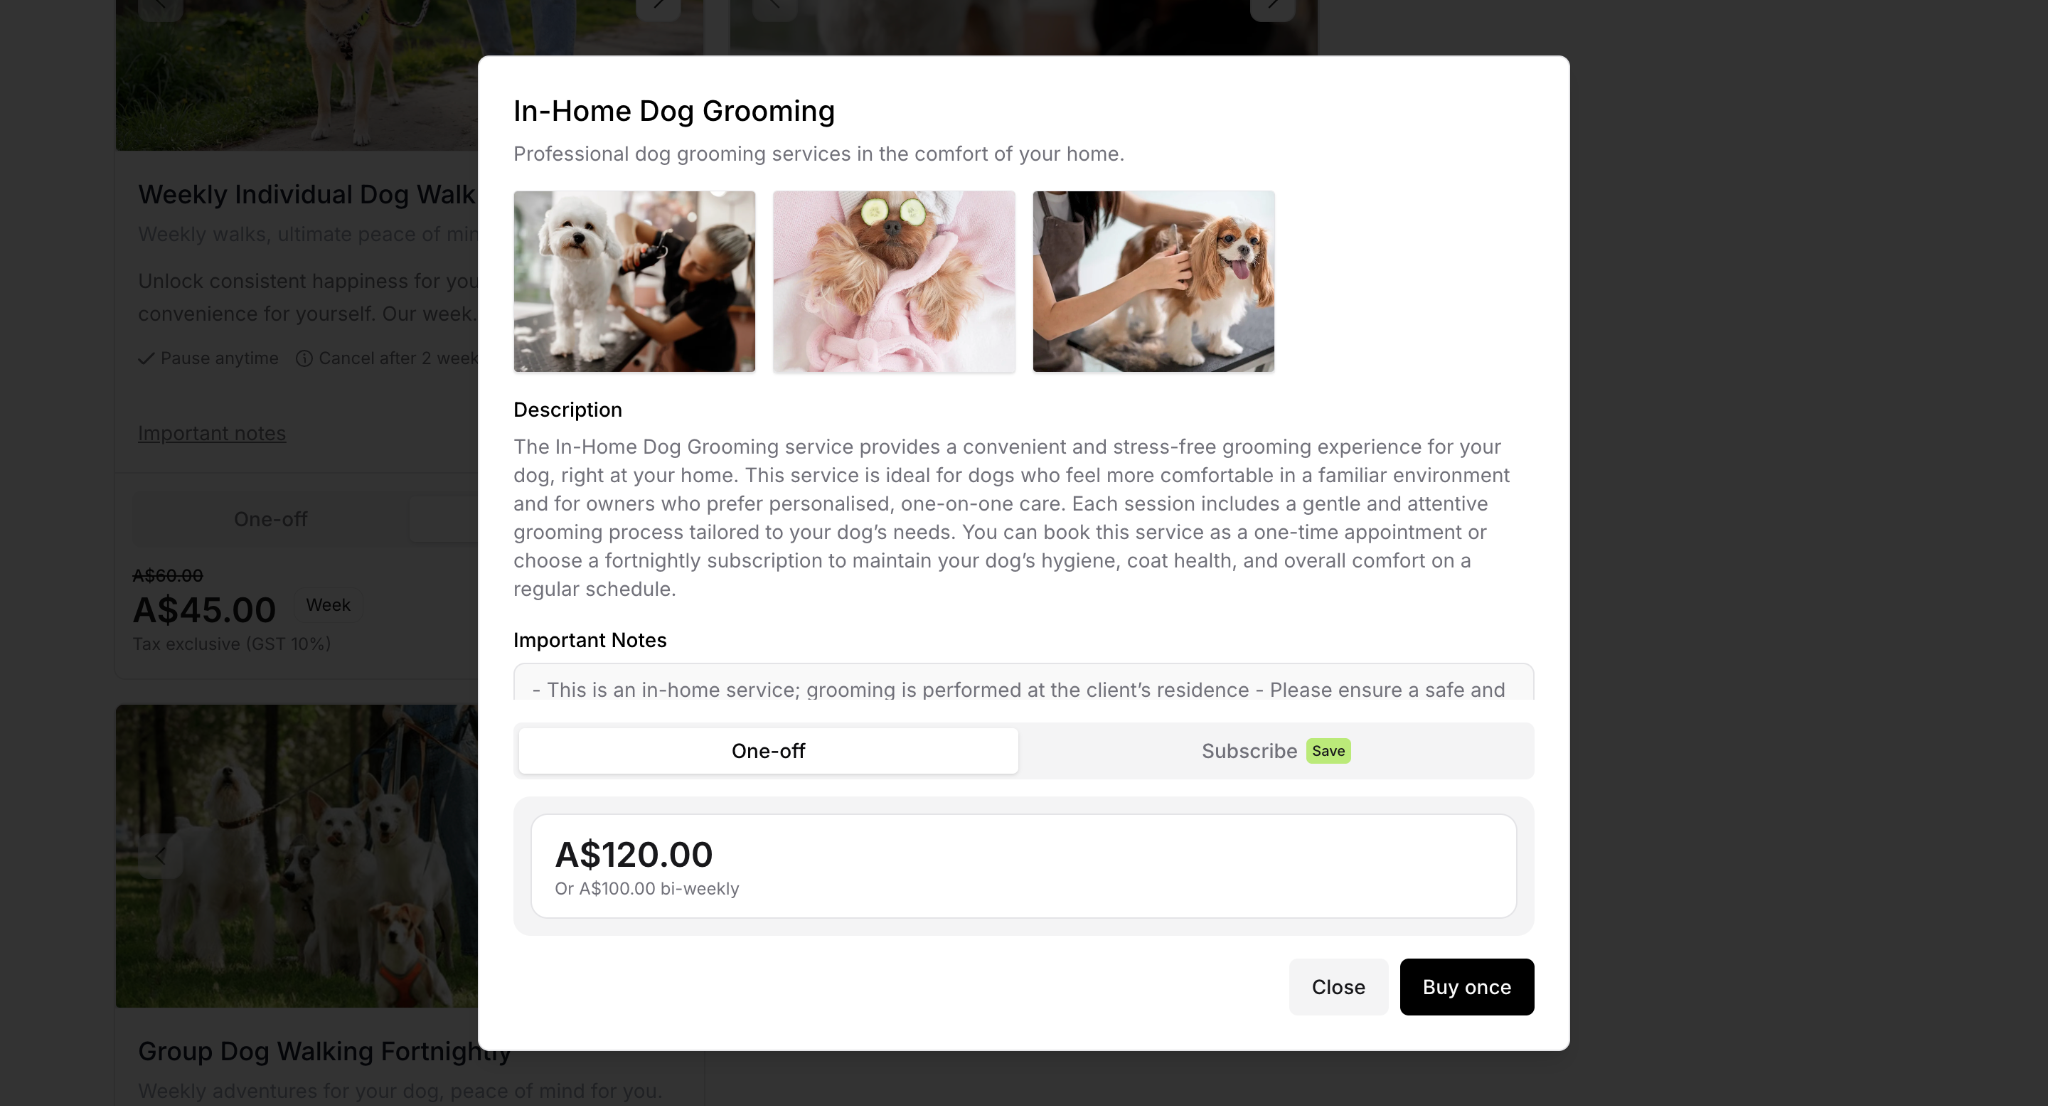
Task: Click the green Save badge
Action: (x=1328, y=751)
